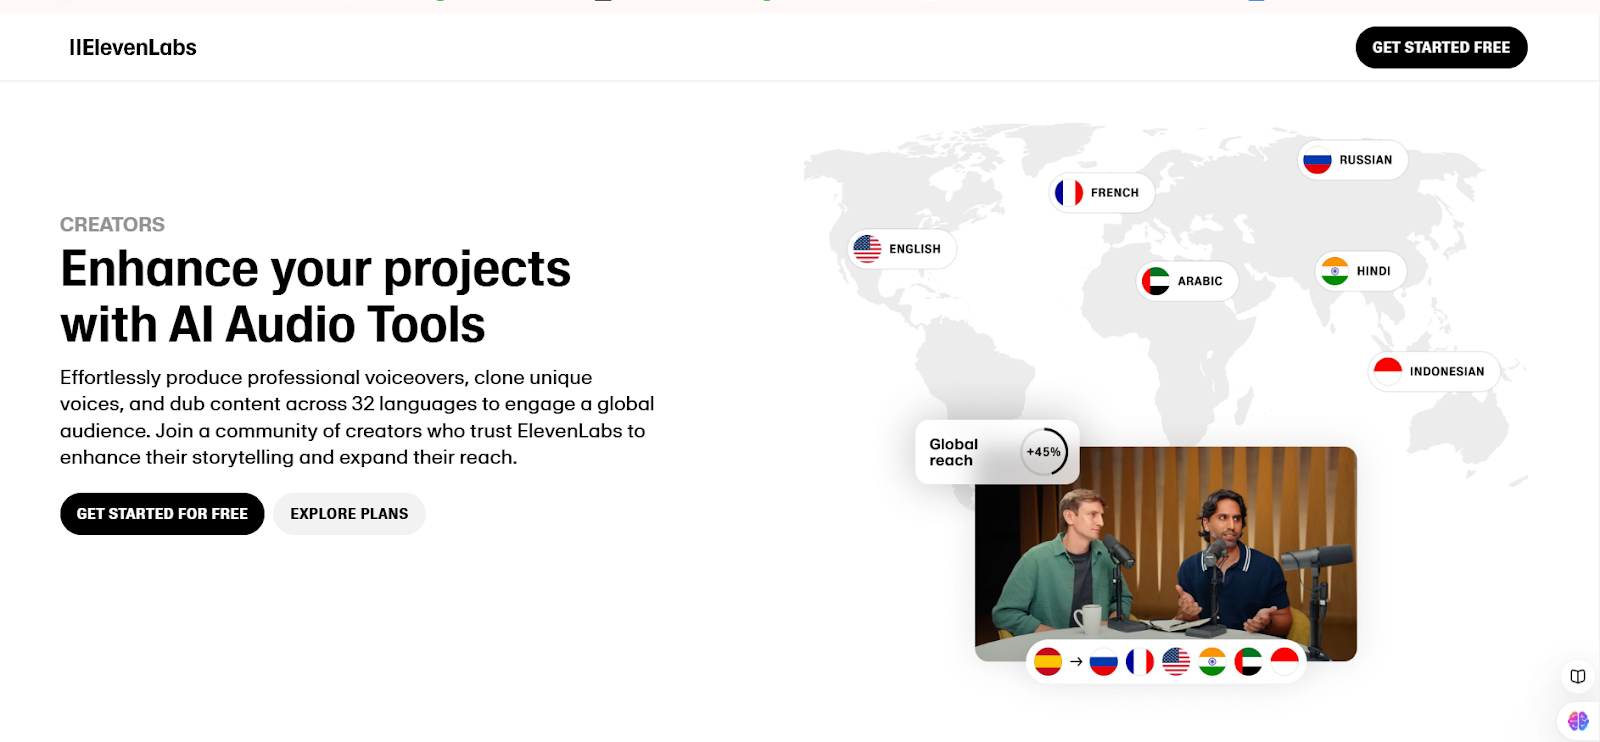Click the CREATORS heading label
The height and width of the screenshot is (742, 1600).
tap(112, 224)
